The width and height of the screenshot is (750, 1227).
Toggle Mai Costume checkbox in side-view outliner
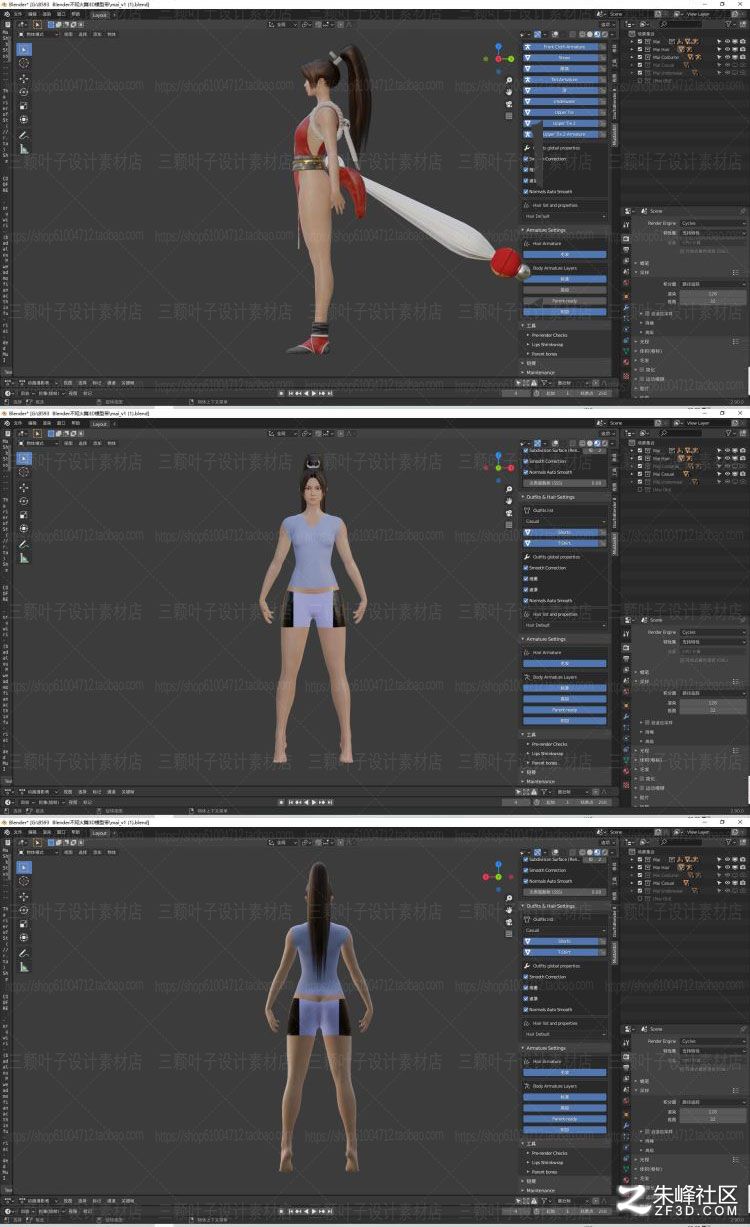641,57
